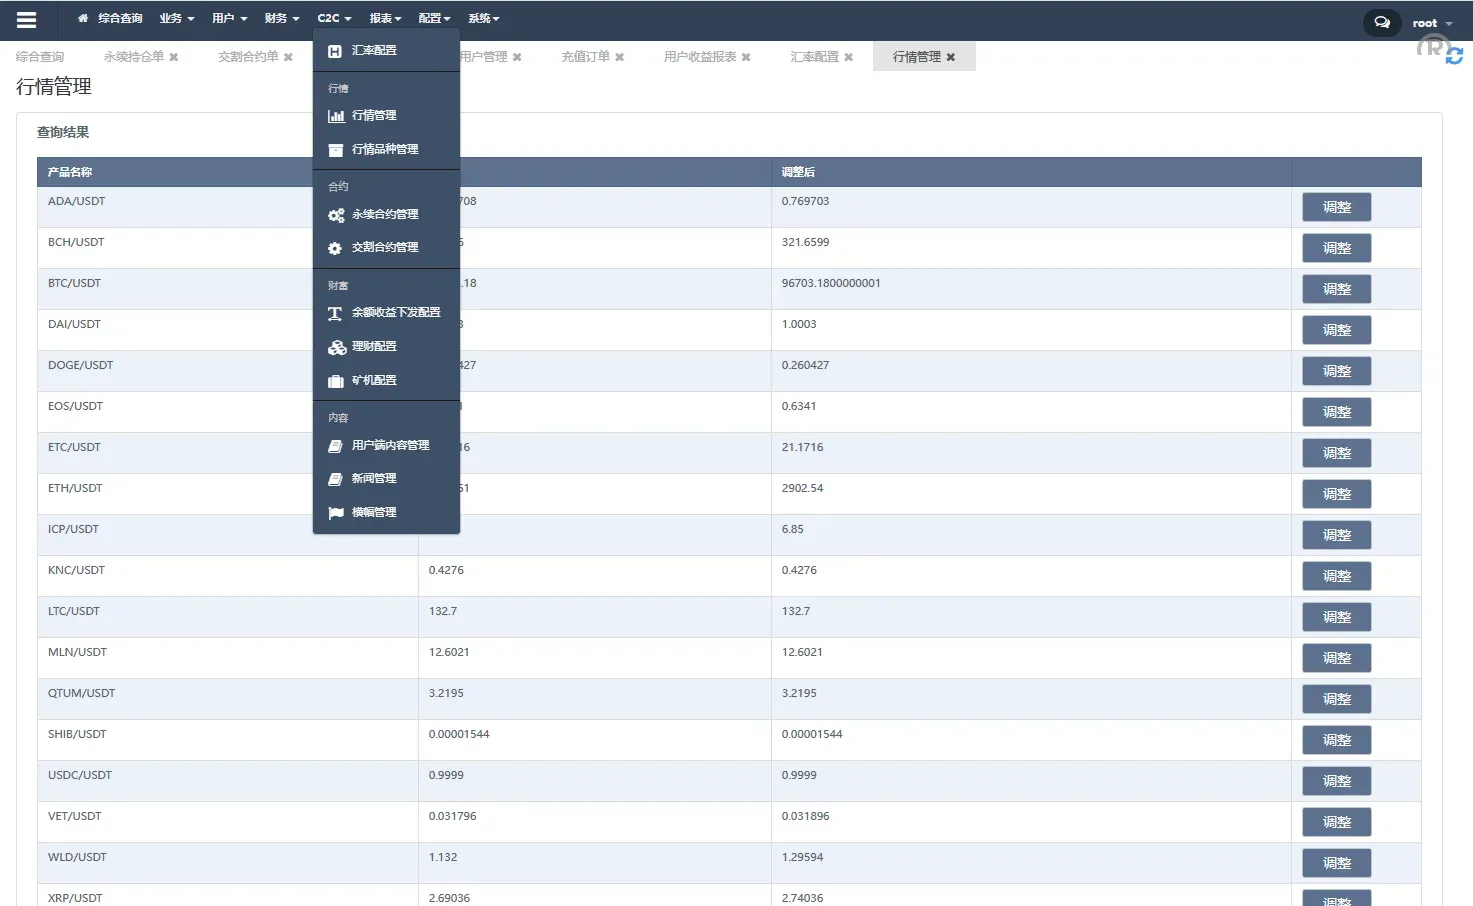This screenshot has width=1473, height=906.
Task: Click the gears icon beside 永续合约管理
Action: coord(336,214)
